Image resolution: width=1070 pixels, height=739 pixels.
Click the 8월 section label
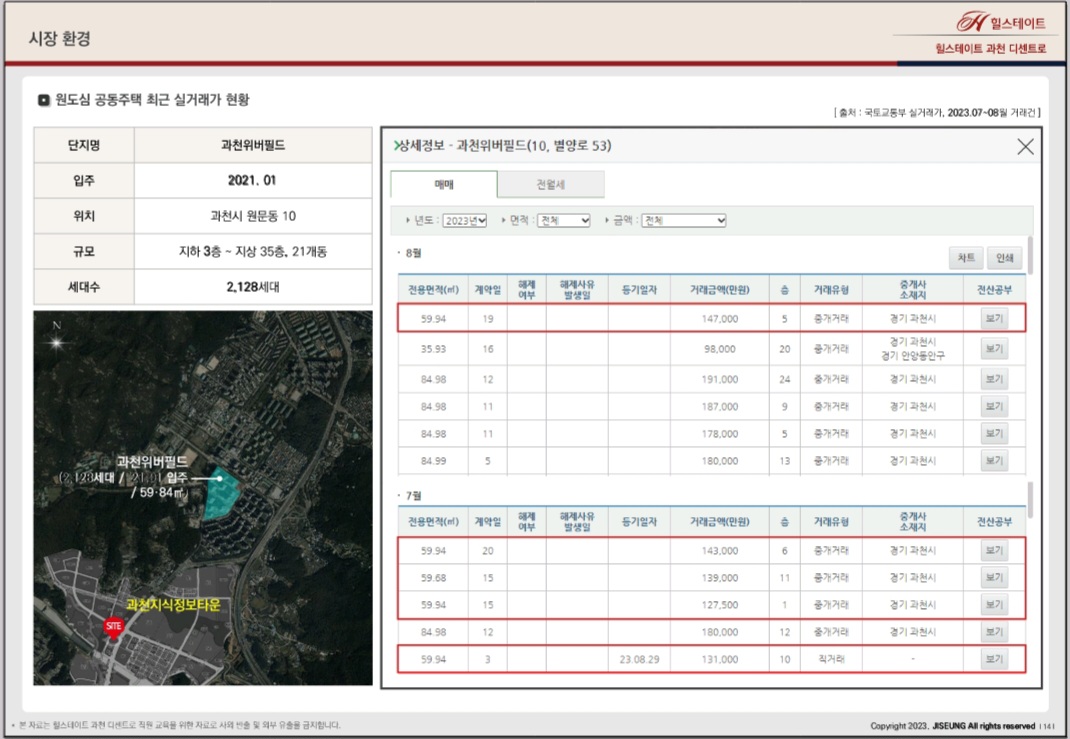[413, 253]
